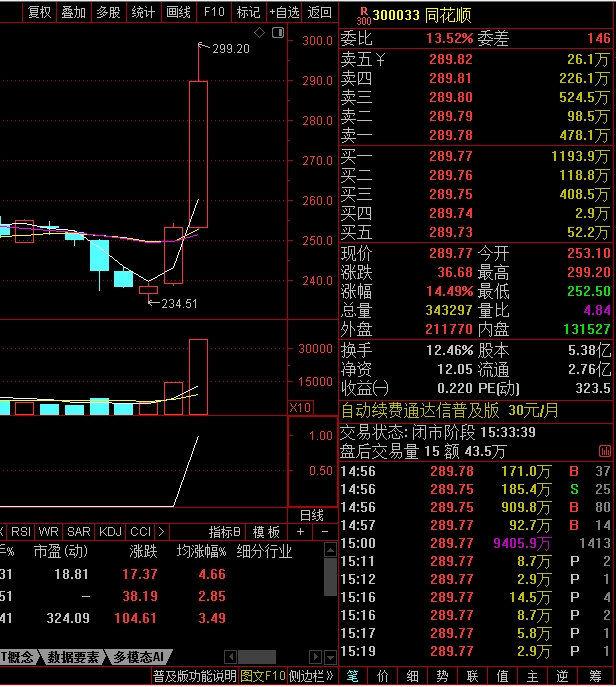Viewport: 616px width, 687px height.
Task: Select the 筹 chips tab
Action: pos(595,676)
